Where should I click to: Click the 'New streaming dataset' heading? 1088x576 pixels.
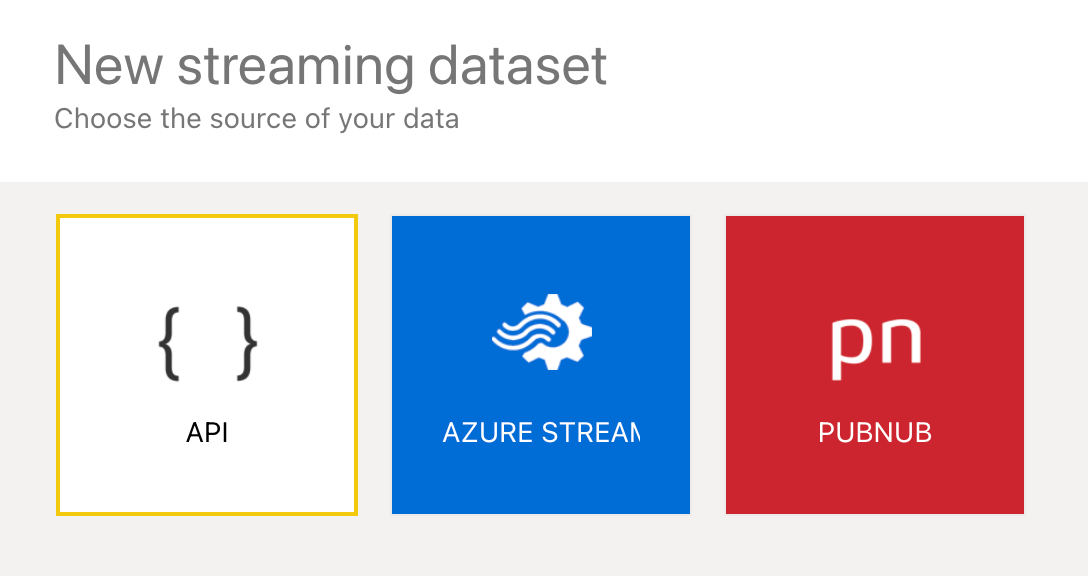pos(331,65)
